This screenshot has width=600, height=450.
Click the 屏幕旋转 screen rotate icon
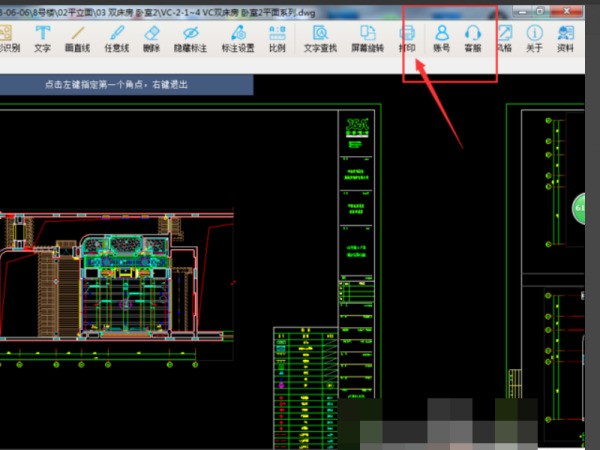[367, 38]
